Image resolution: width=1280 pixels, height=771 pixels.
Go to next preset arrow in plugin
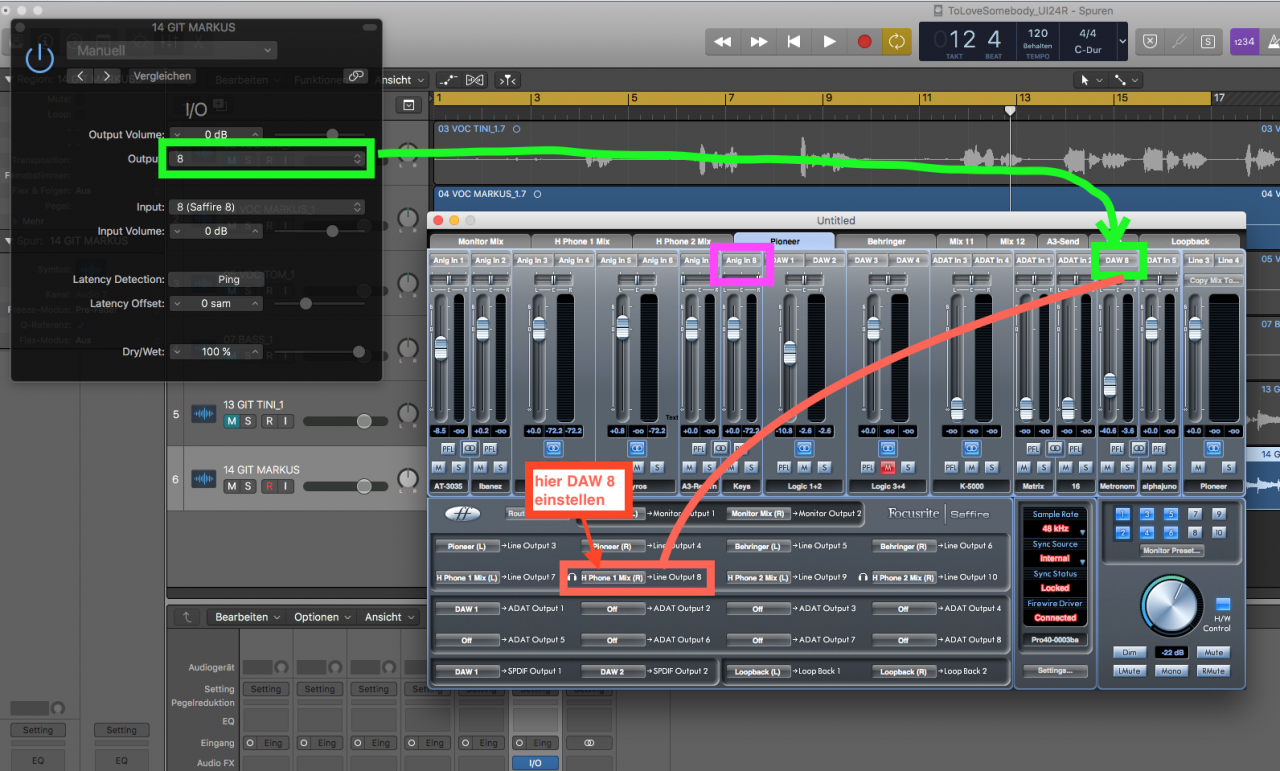point(106,76)
